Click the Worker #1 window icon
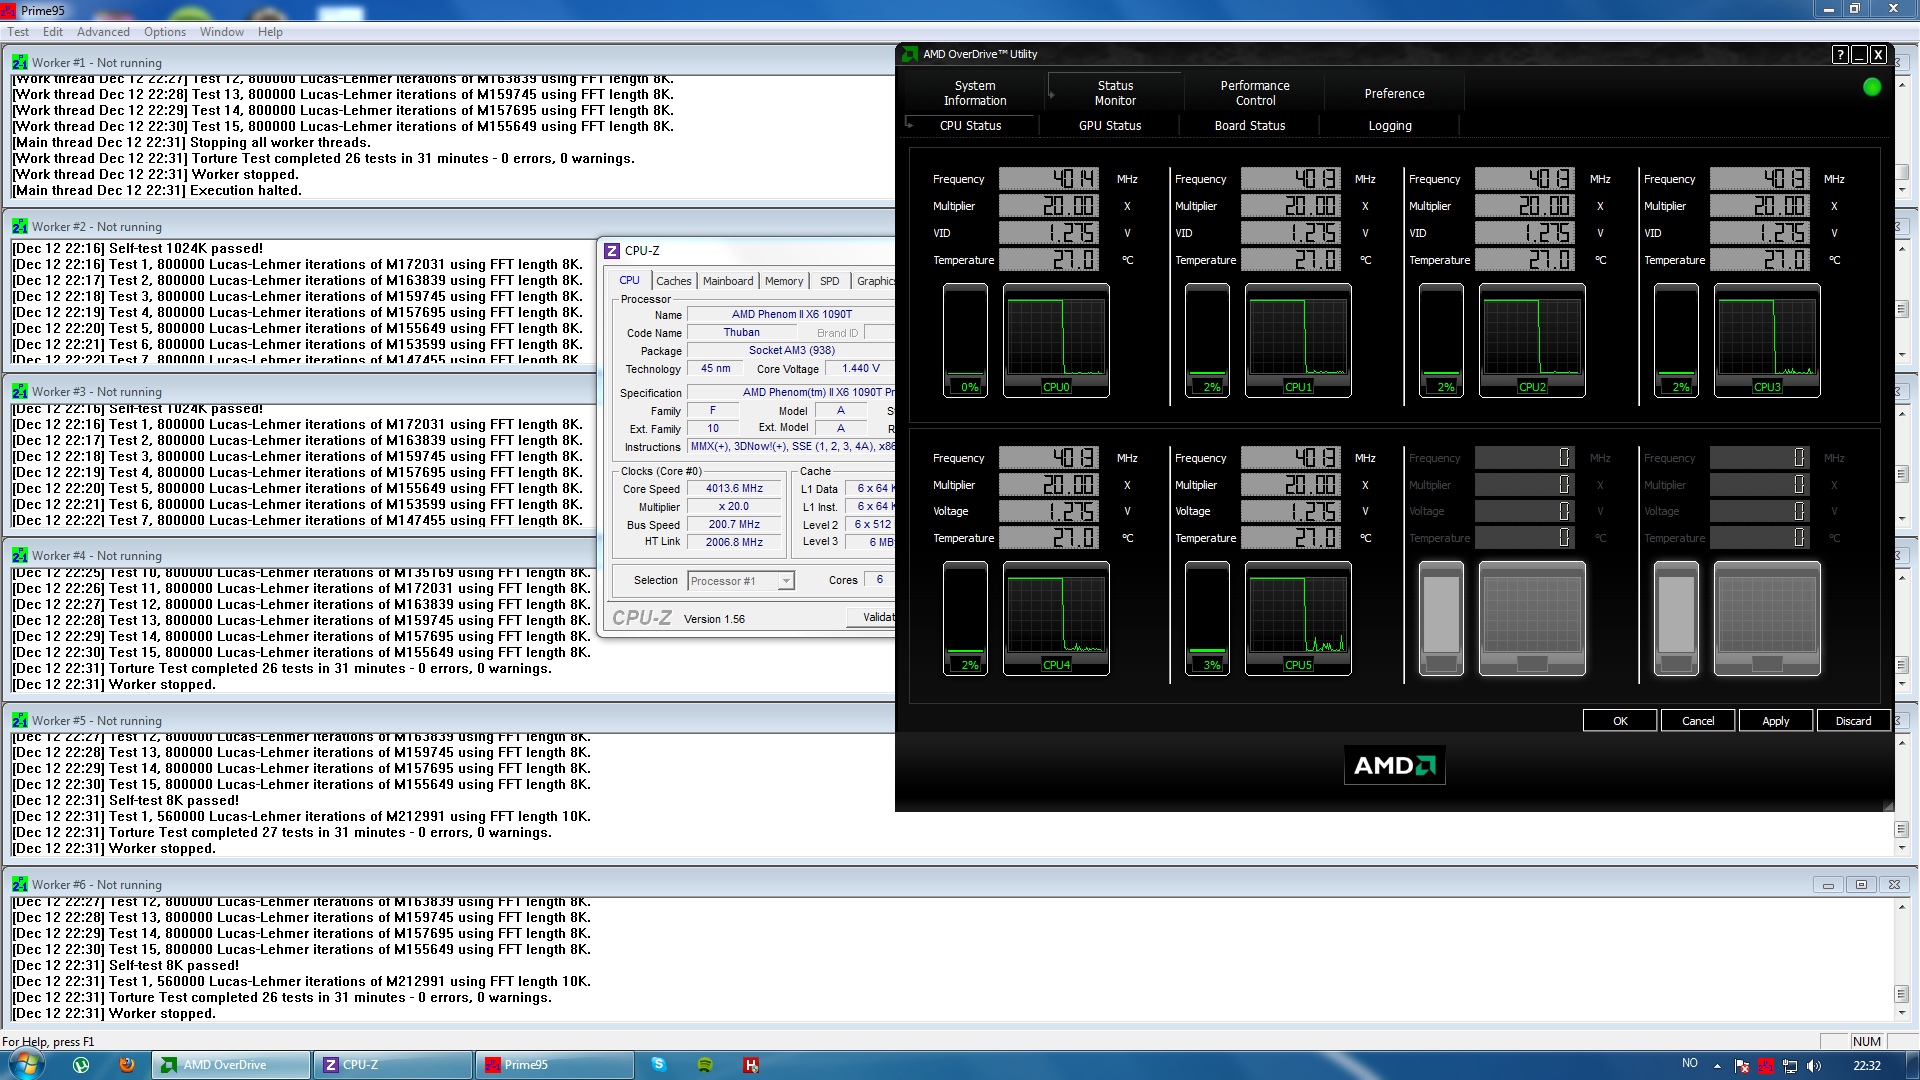 click(20, 62)
